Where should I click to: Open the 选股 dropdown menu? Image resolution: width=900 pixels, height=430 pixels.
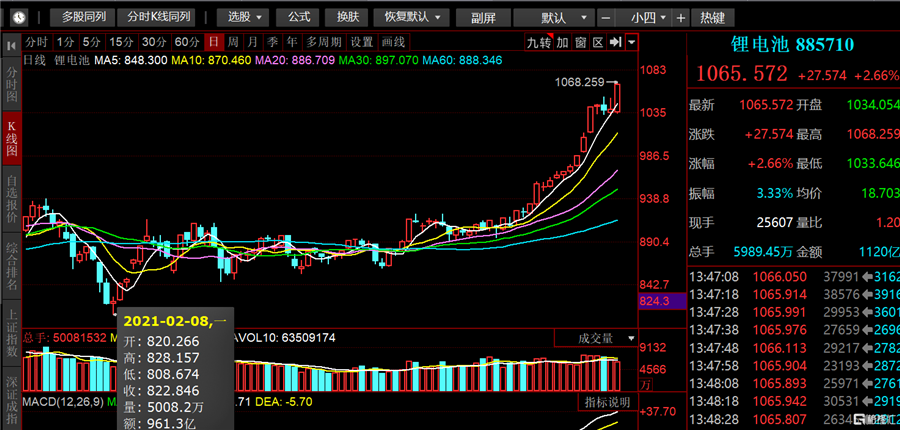coord(245,17)
